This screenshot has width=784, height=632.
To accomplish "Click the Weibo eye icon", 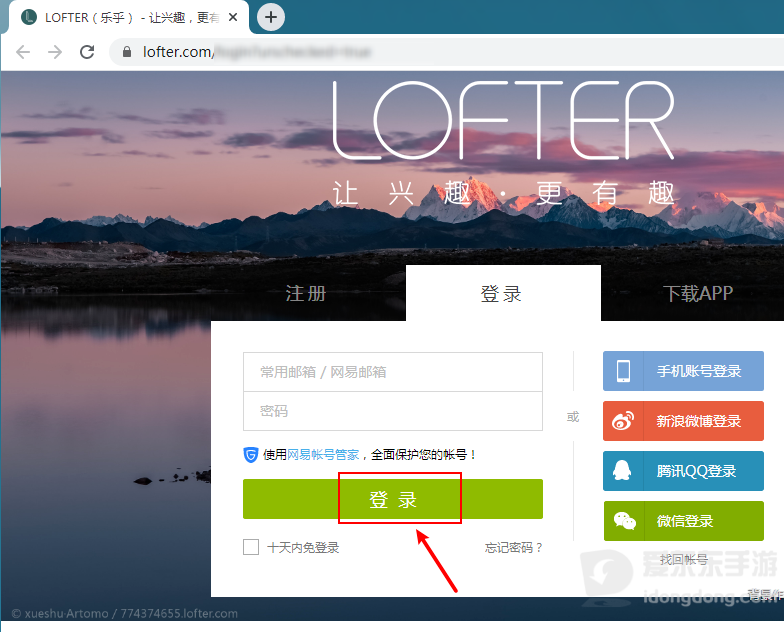I will pos(623,421).
